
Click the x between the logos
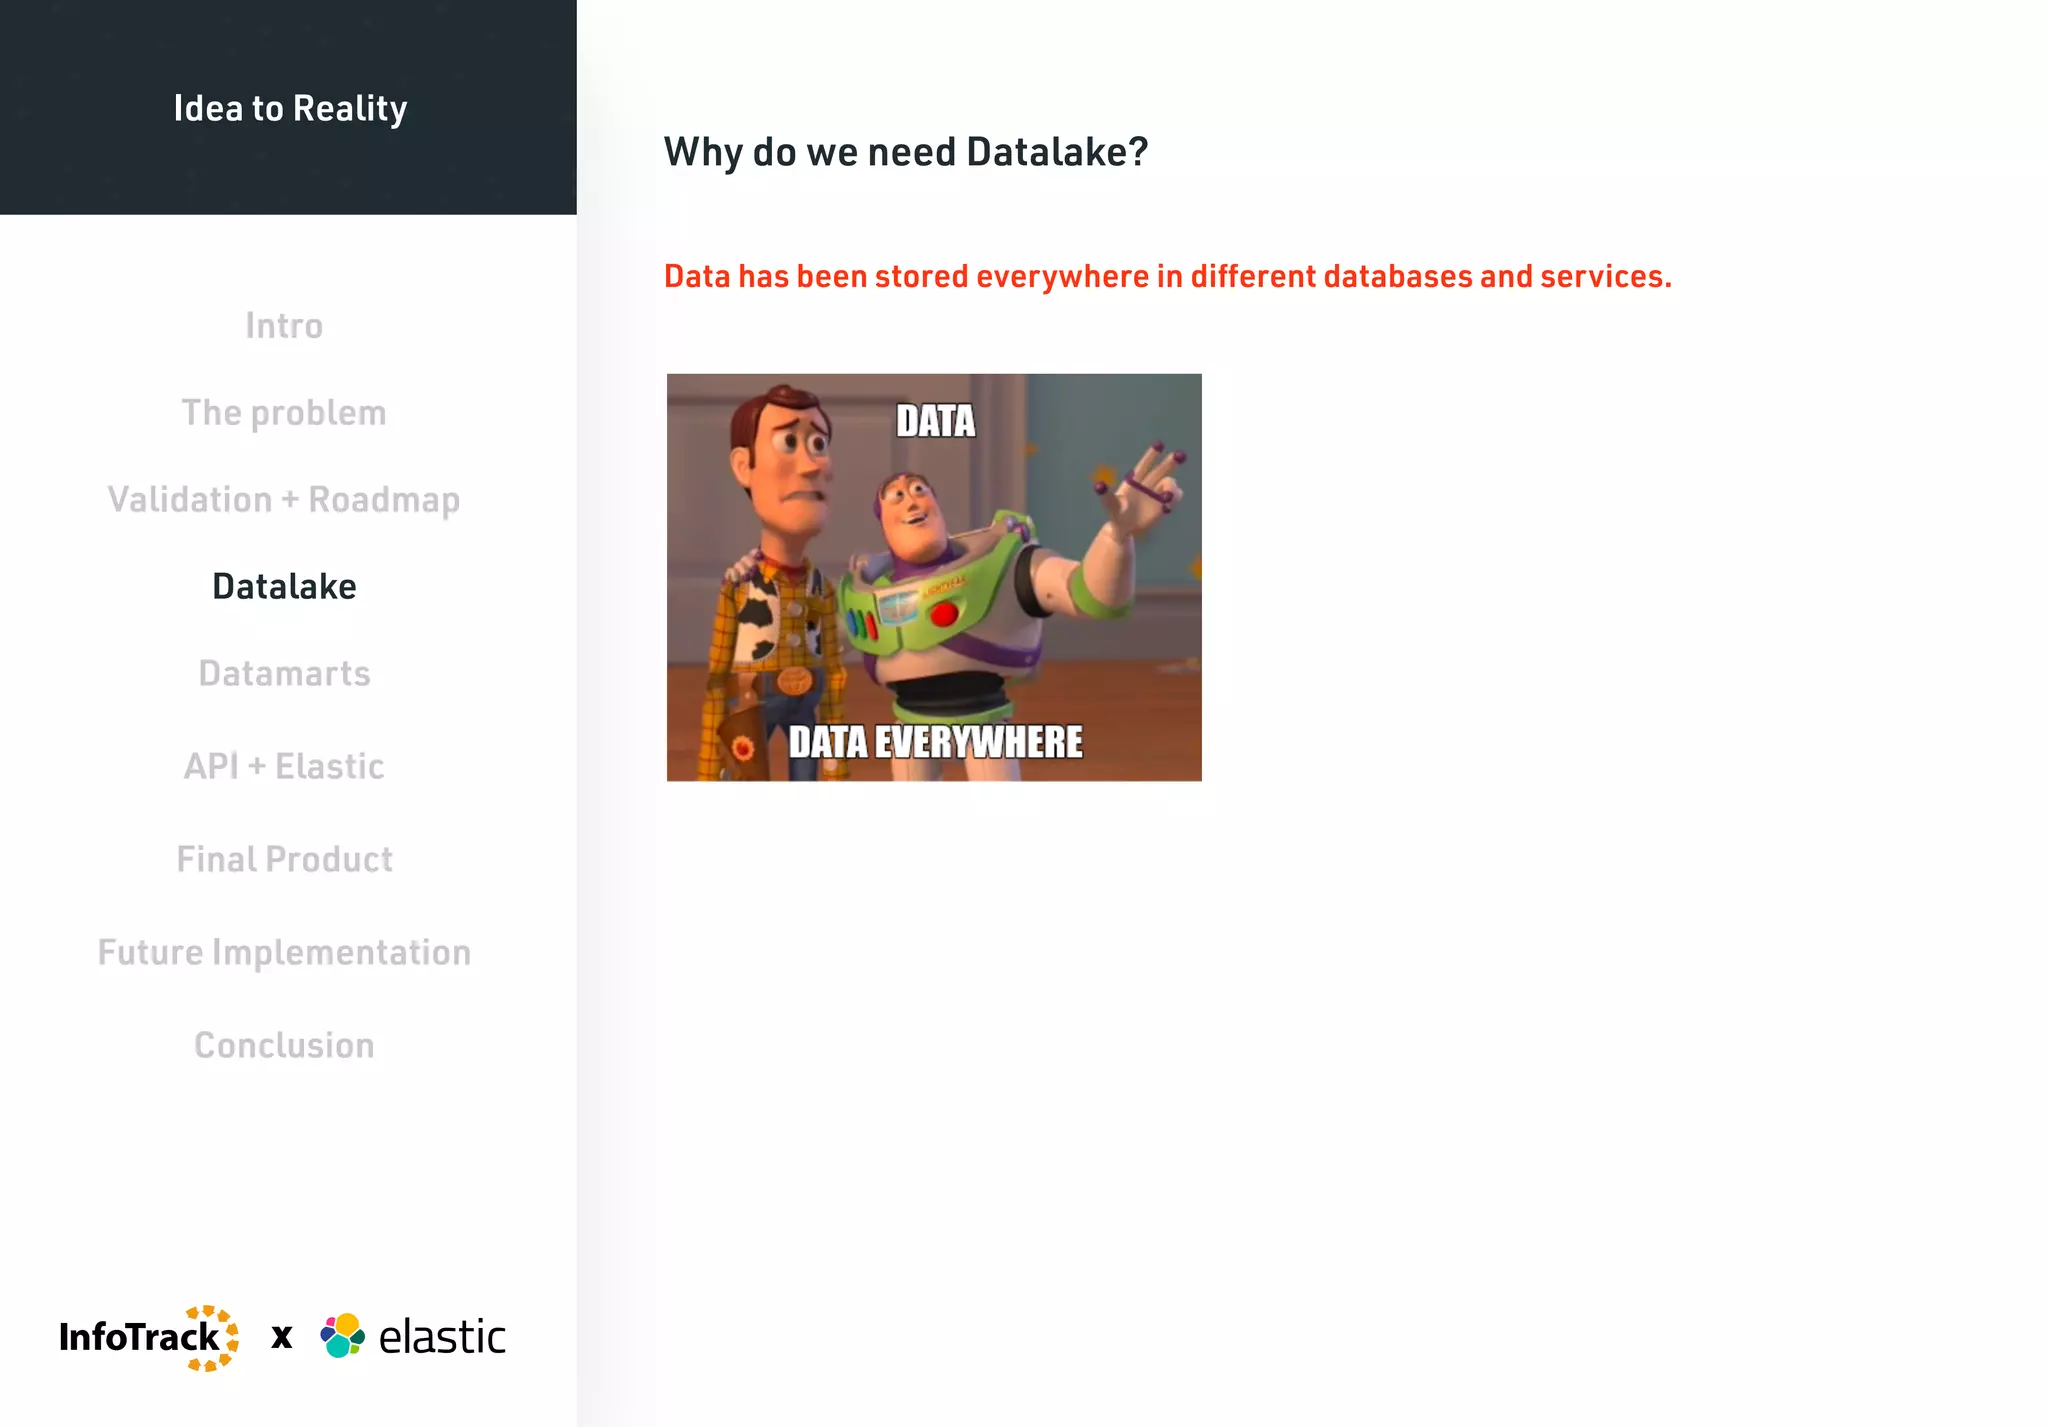[282, 1337]
